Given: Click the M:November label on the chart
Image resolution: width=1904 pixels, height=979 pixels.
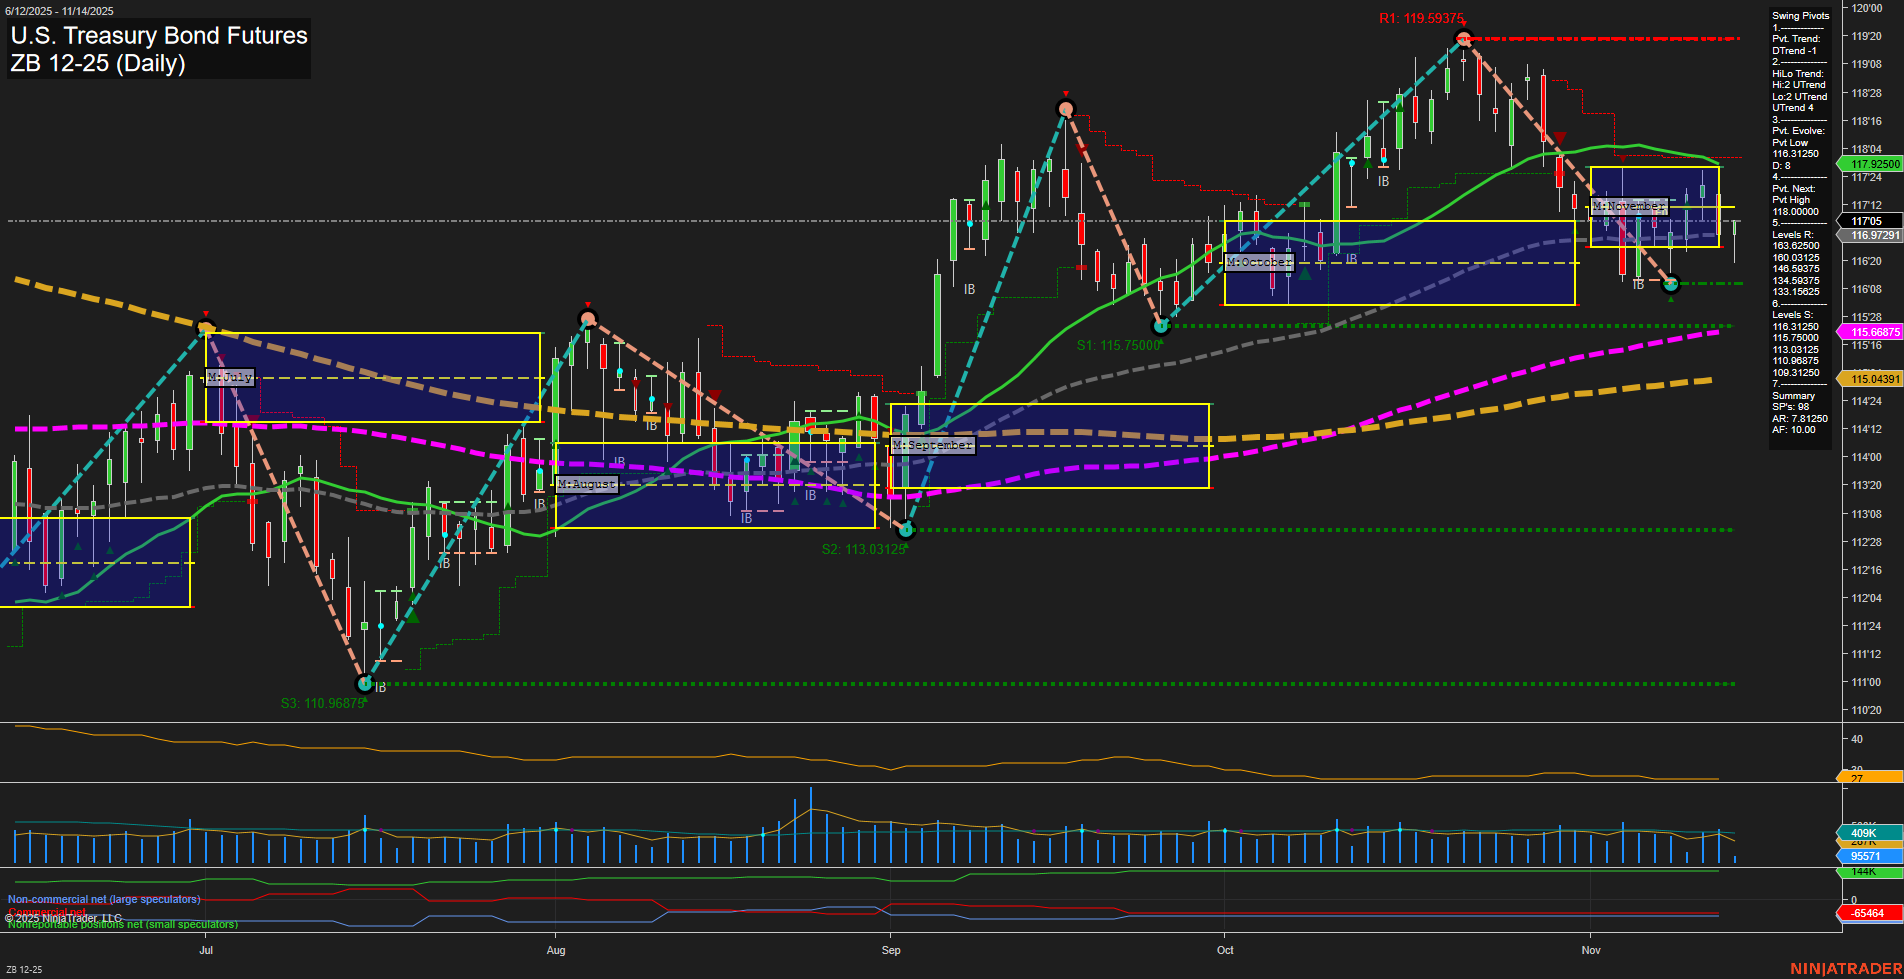Looking at the screenshot, I should pos(1630,205).
